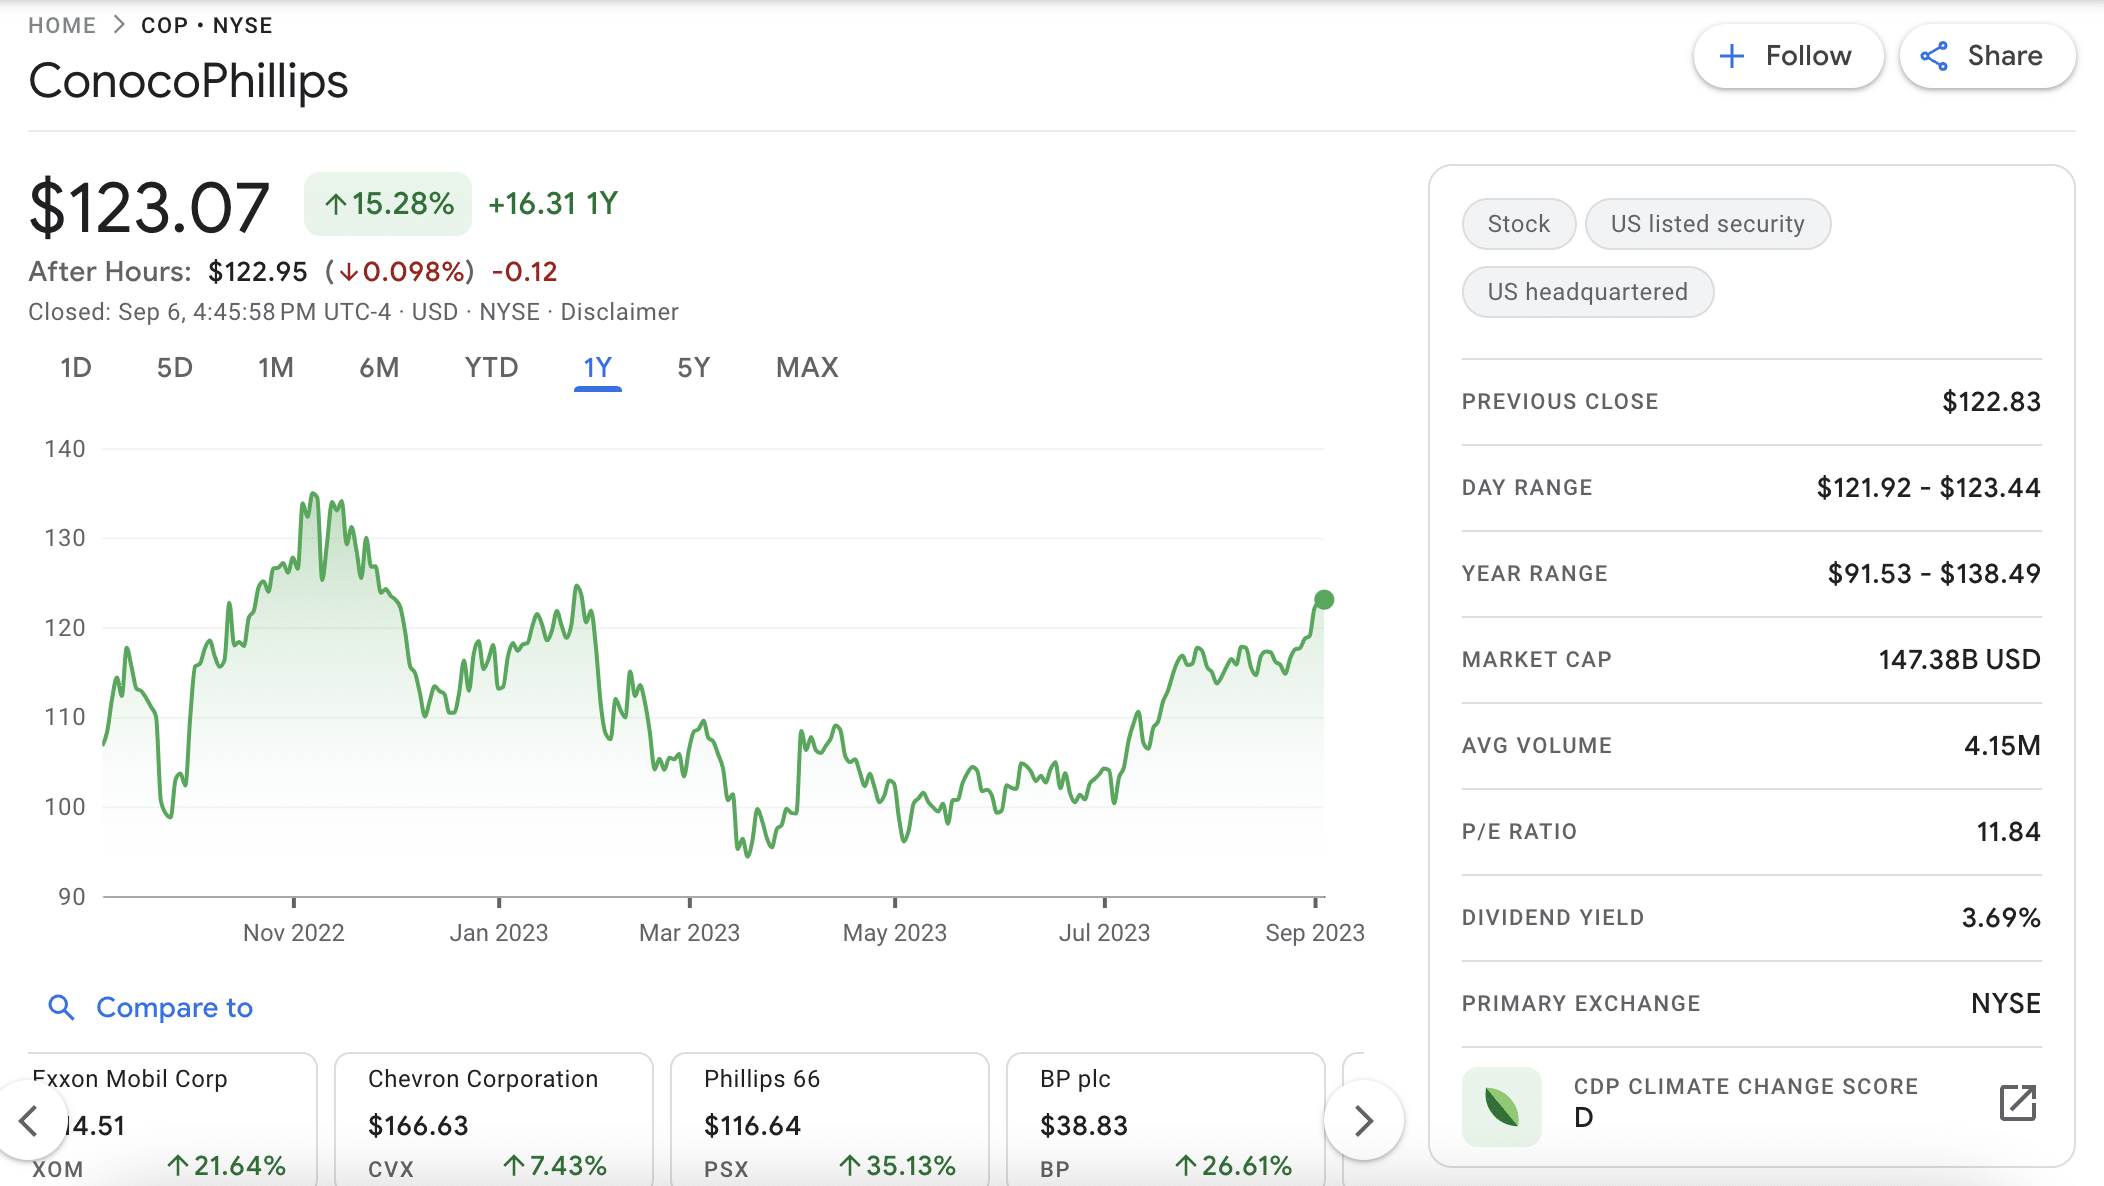
Task: Click the green up arrow in 15.28% badge
Action: 336,205
